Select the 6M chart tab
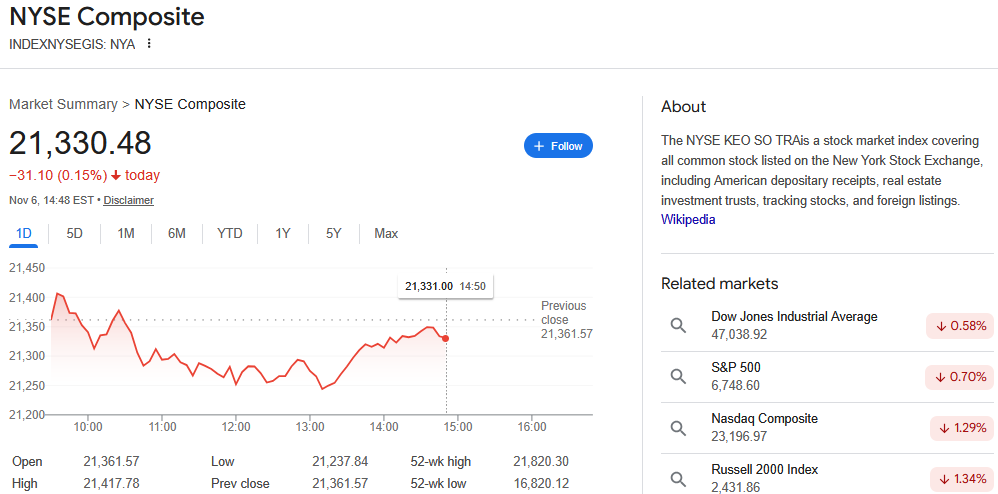 tap(177, 233)
